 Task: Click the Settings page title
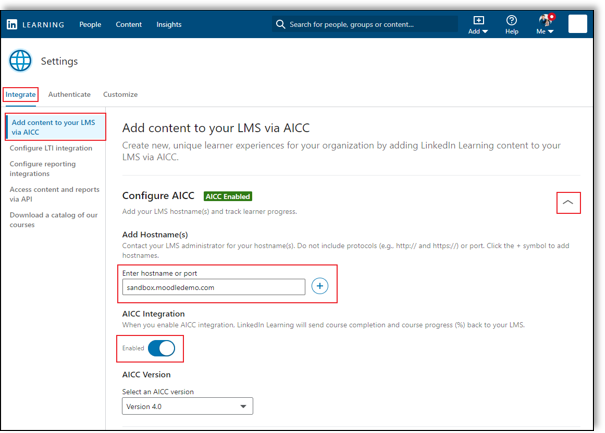click(x=59, y=61)
